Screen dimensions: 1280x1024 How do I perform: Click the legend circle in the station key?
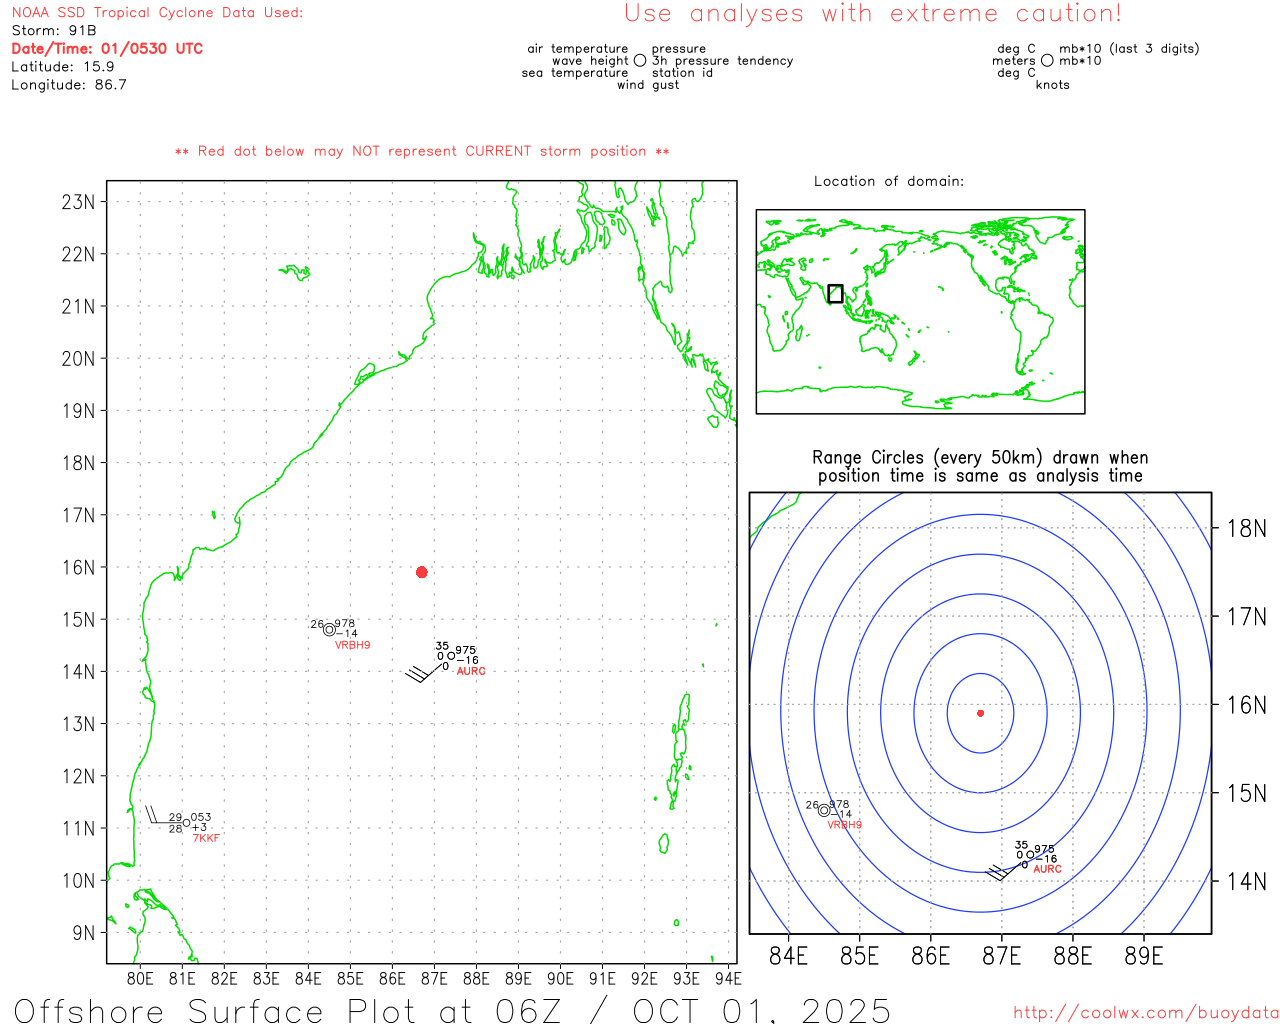640,61
